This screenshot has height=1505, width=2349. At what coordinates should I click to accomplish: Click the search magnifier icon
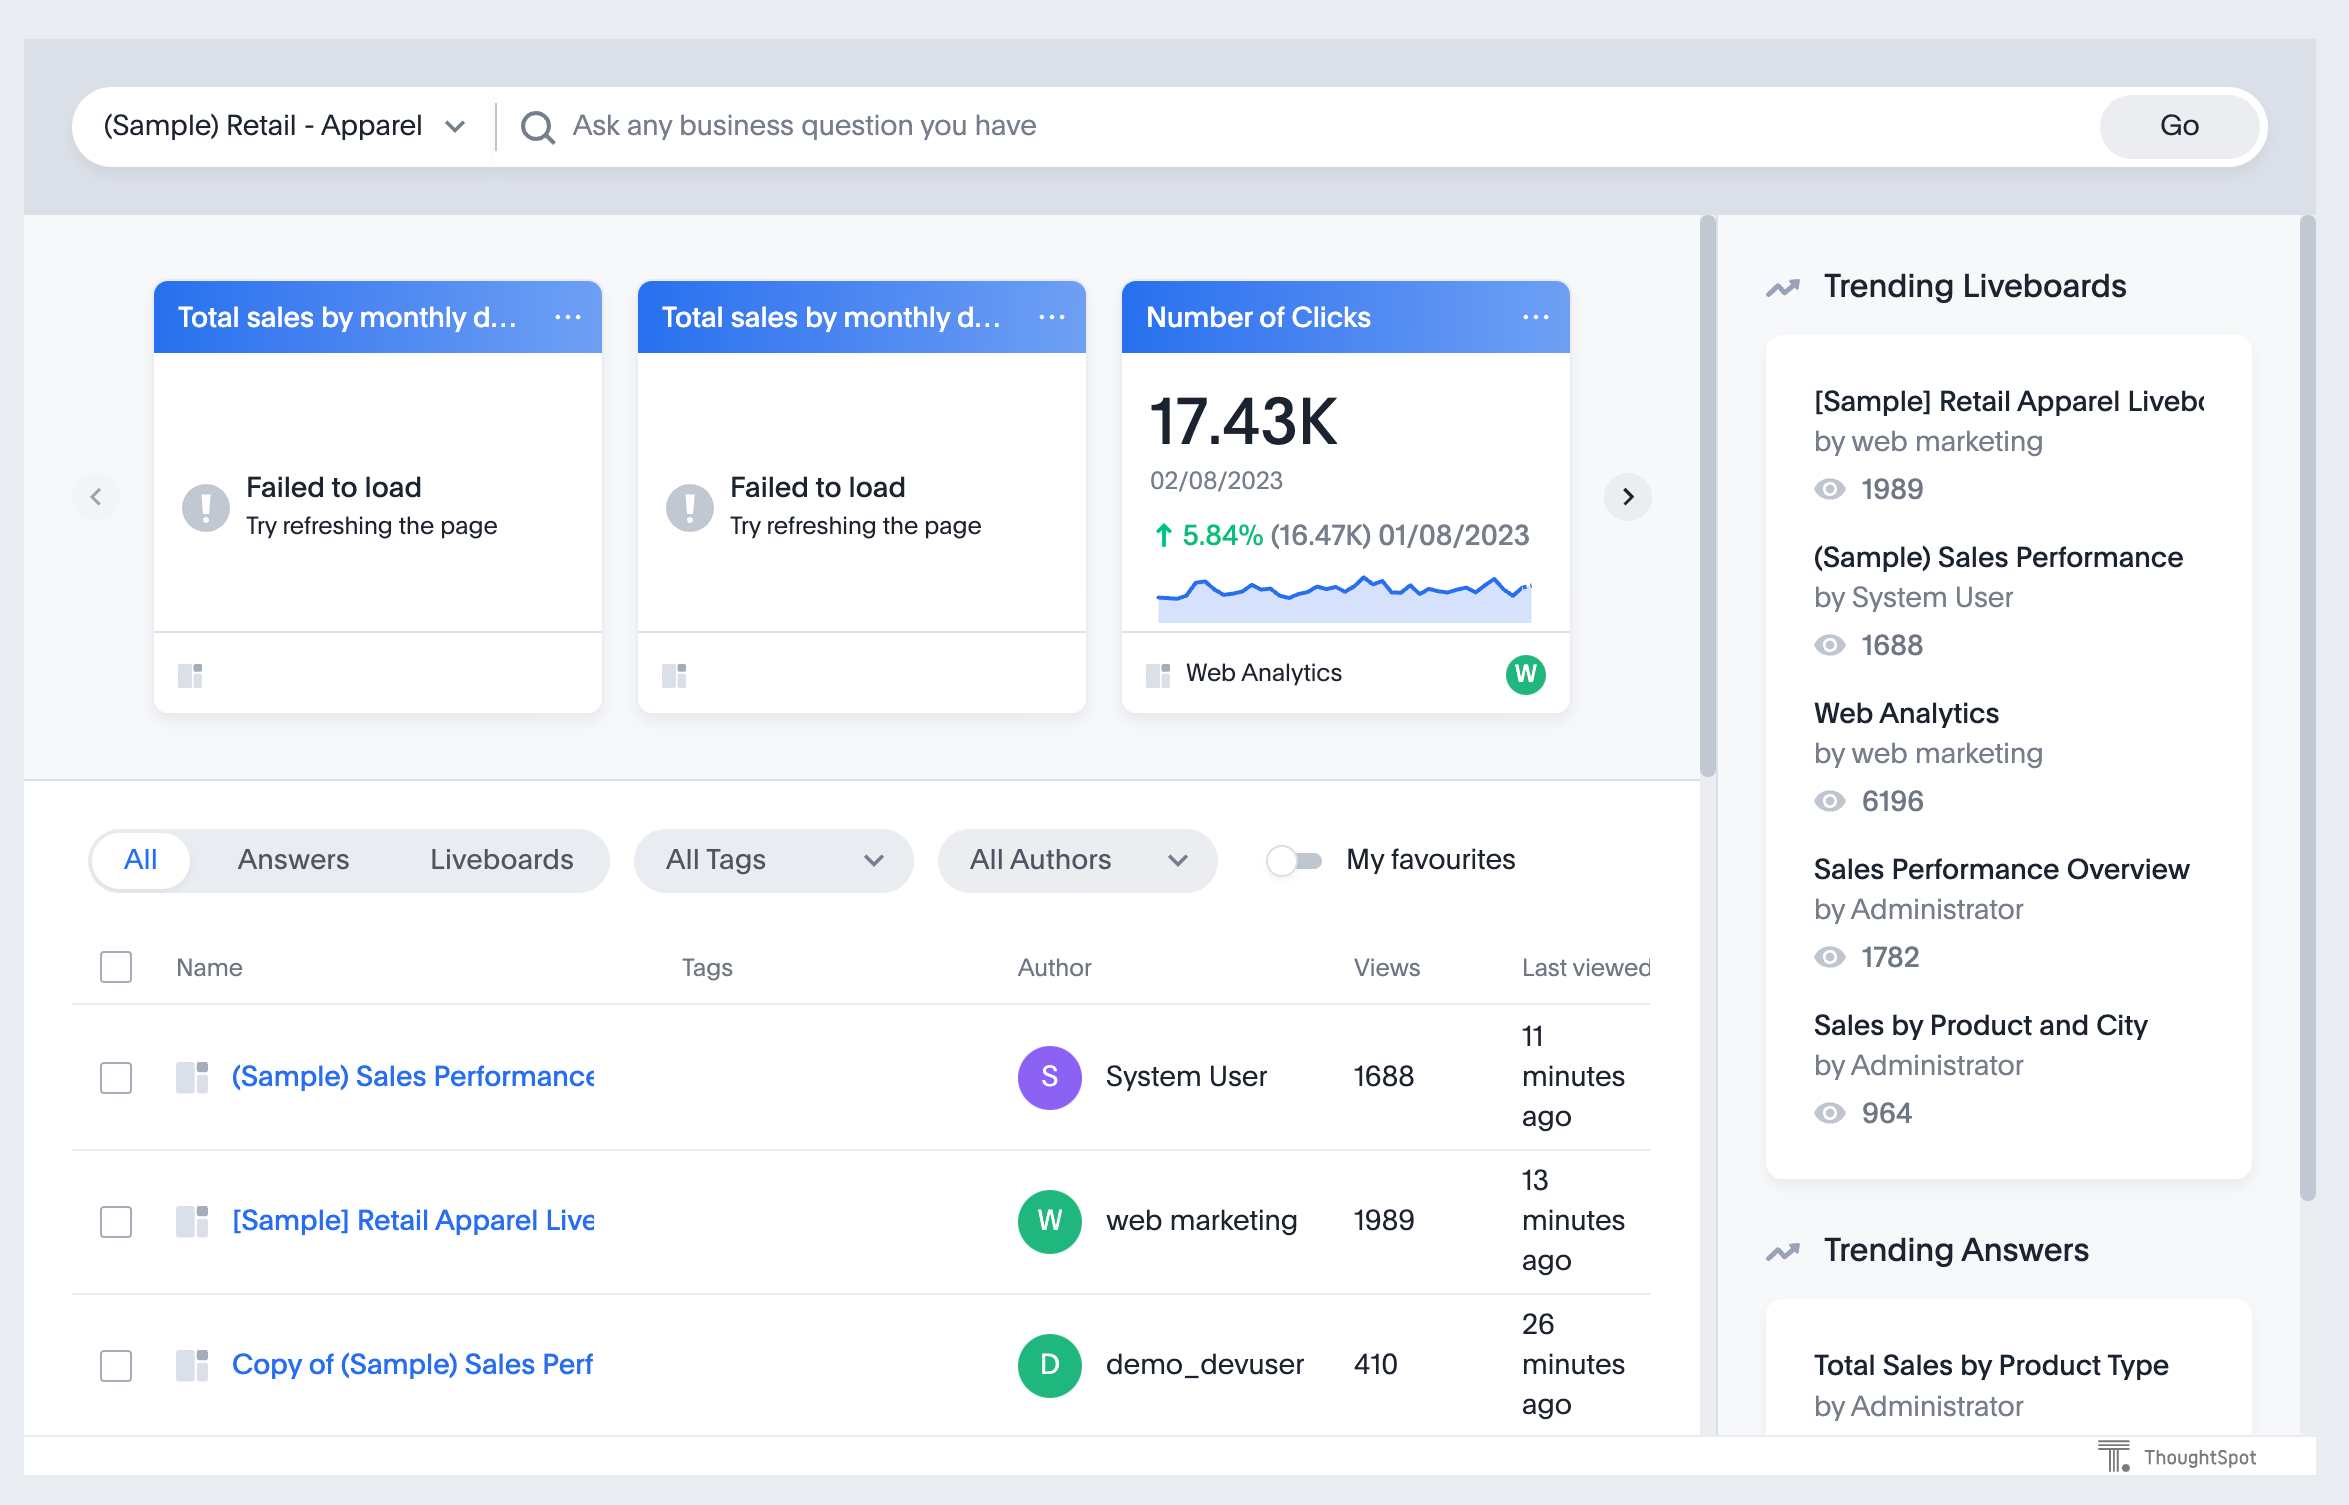click(537, 127)
